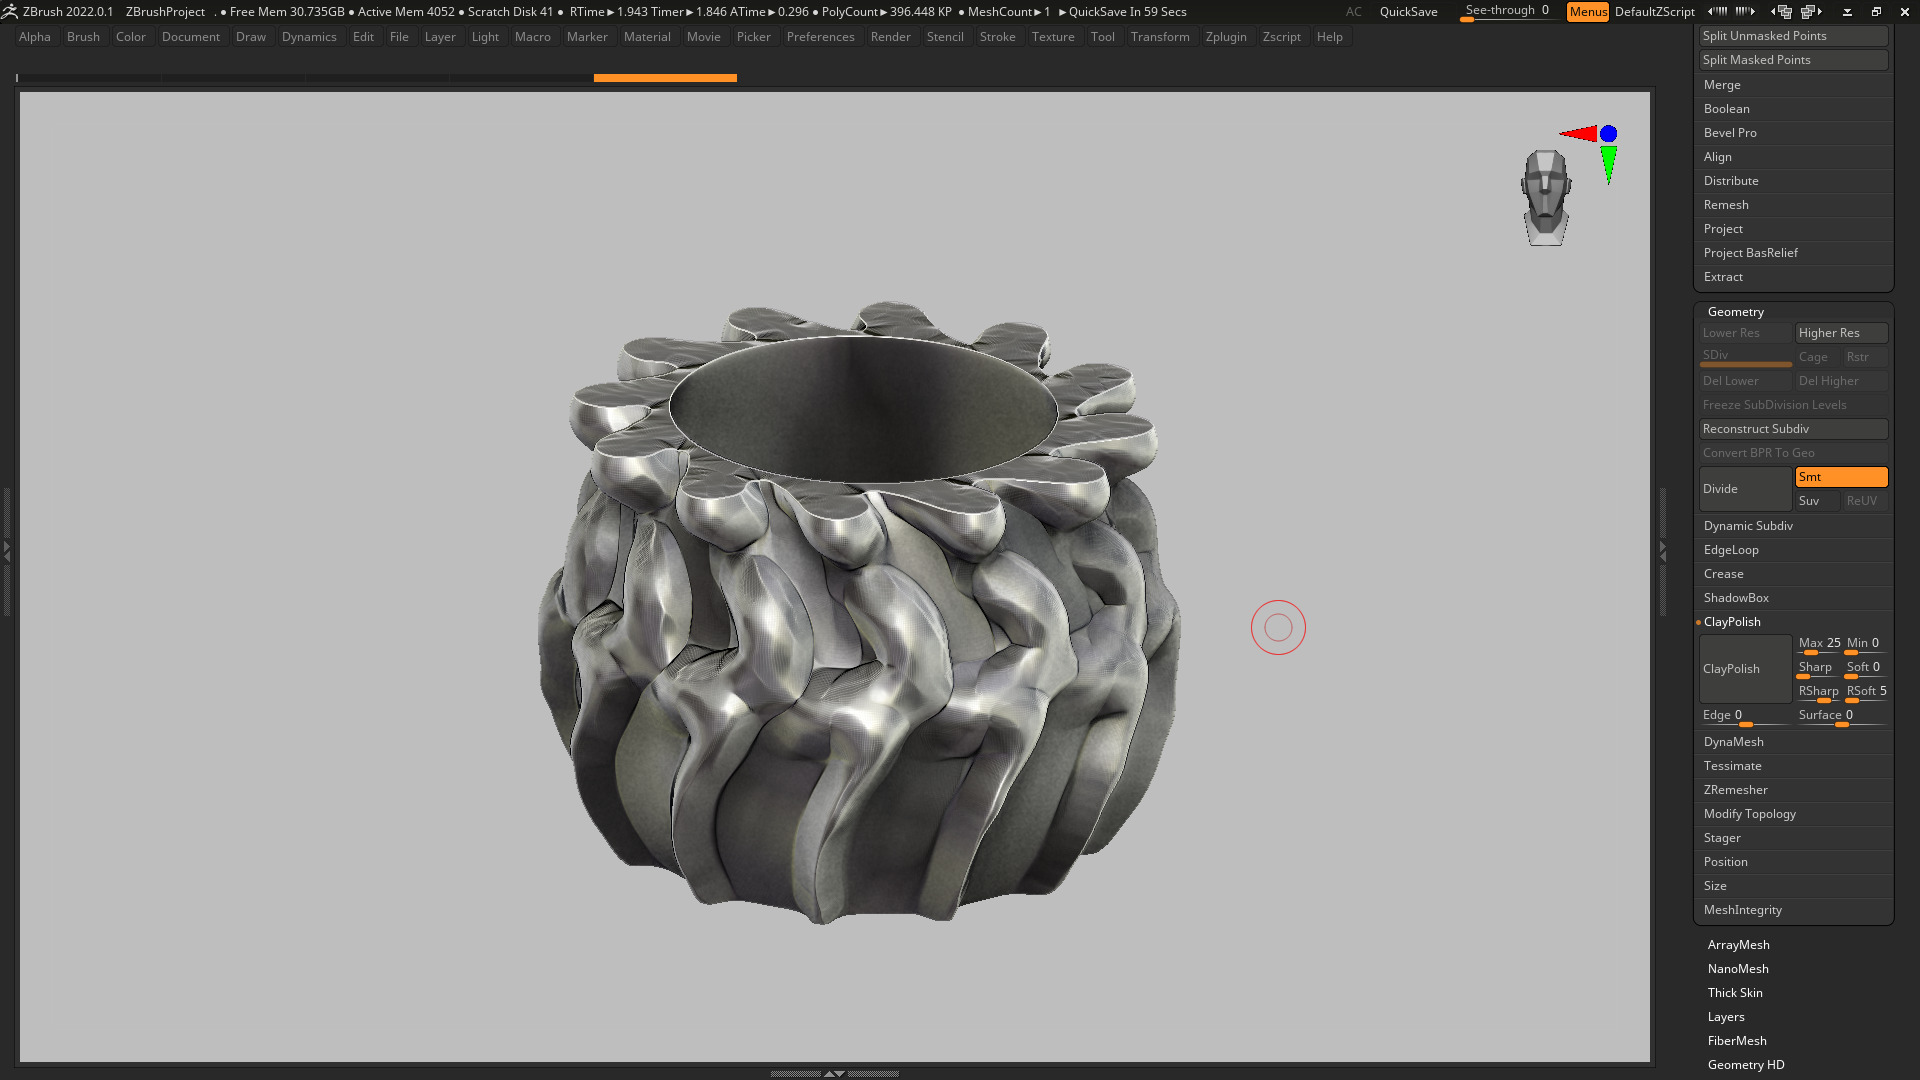This screenshot has width=1920, height=1080.
Task: Click the Higher Res button
Action: [1841, 333]
